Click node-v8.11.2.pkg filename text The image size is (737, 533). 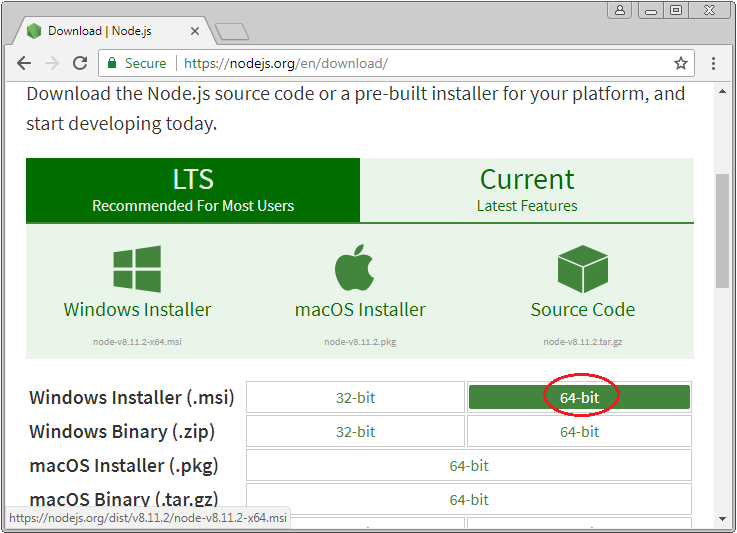tap(360, 342)
